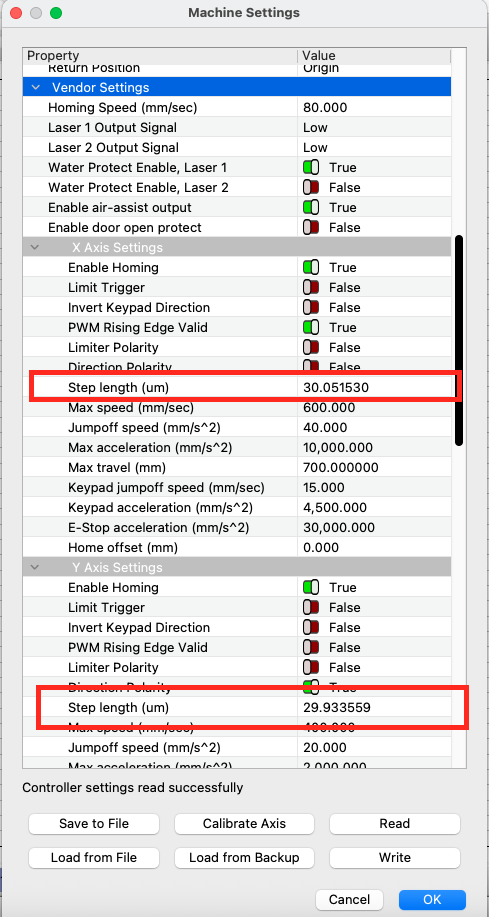Viewport: 489px width, 917px height.
Task: Click the vertical scrollbar thumb
Action: coord(459,340)
